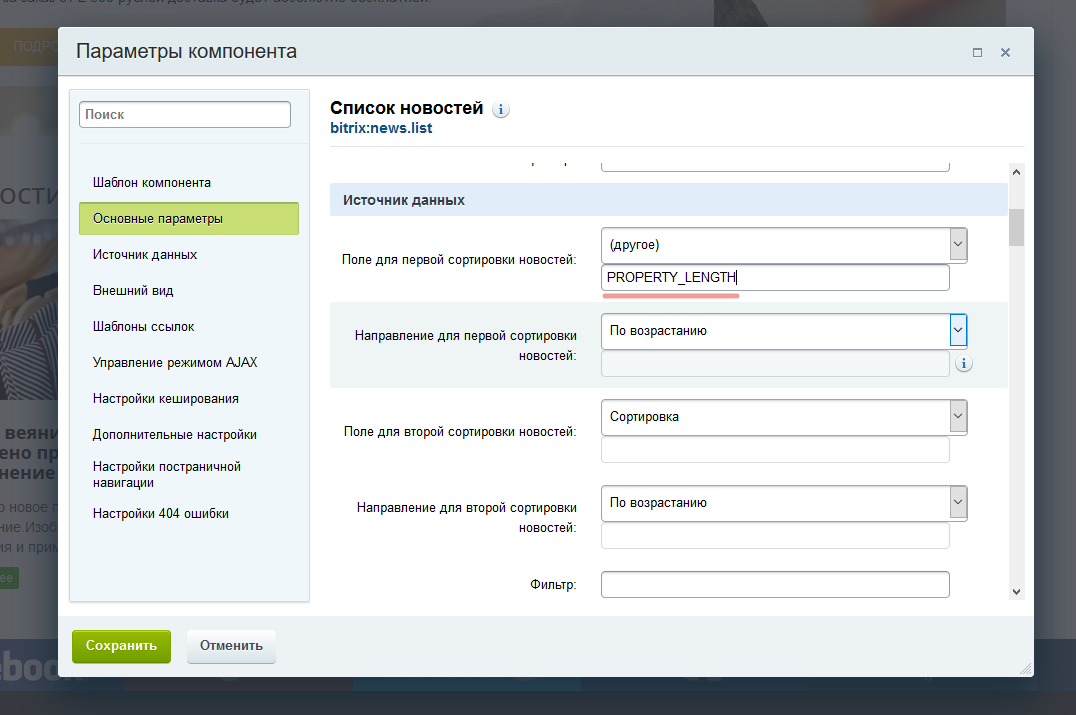Click the info icon beside the sort direction field
The width and height of the screenshot is (1076, 715).
click(963, 364)
